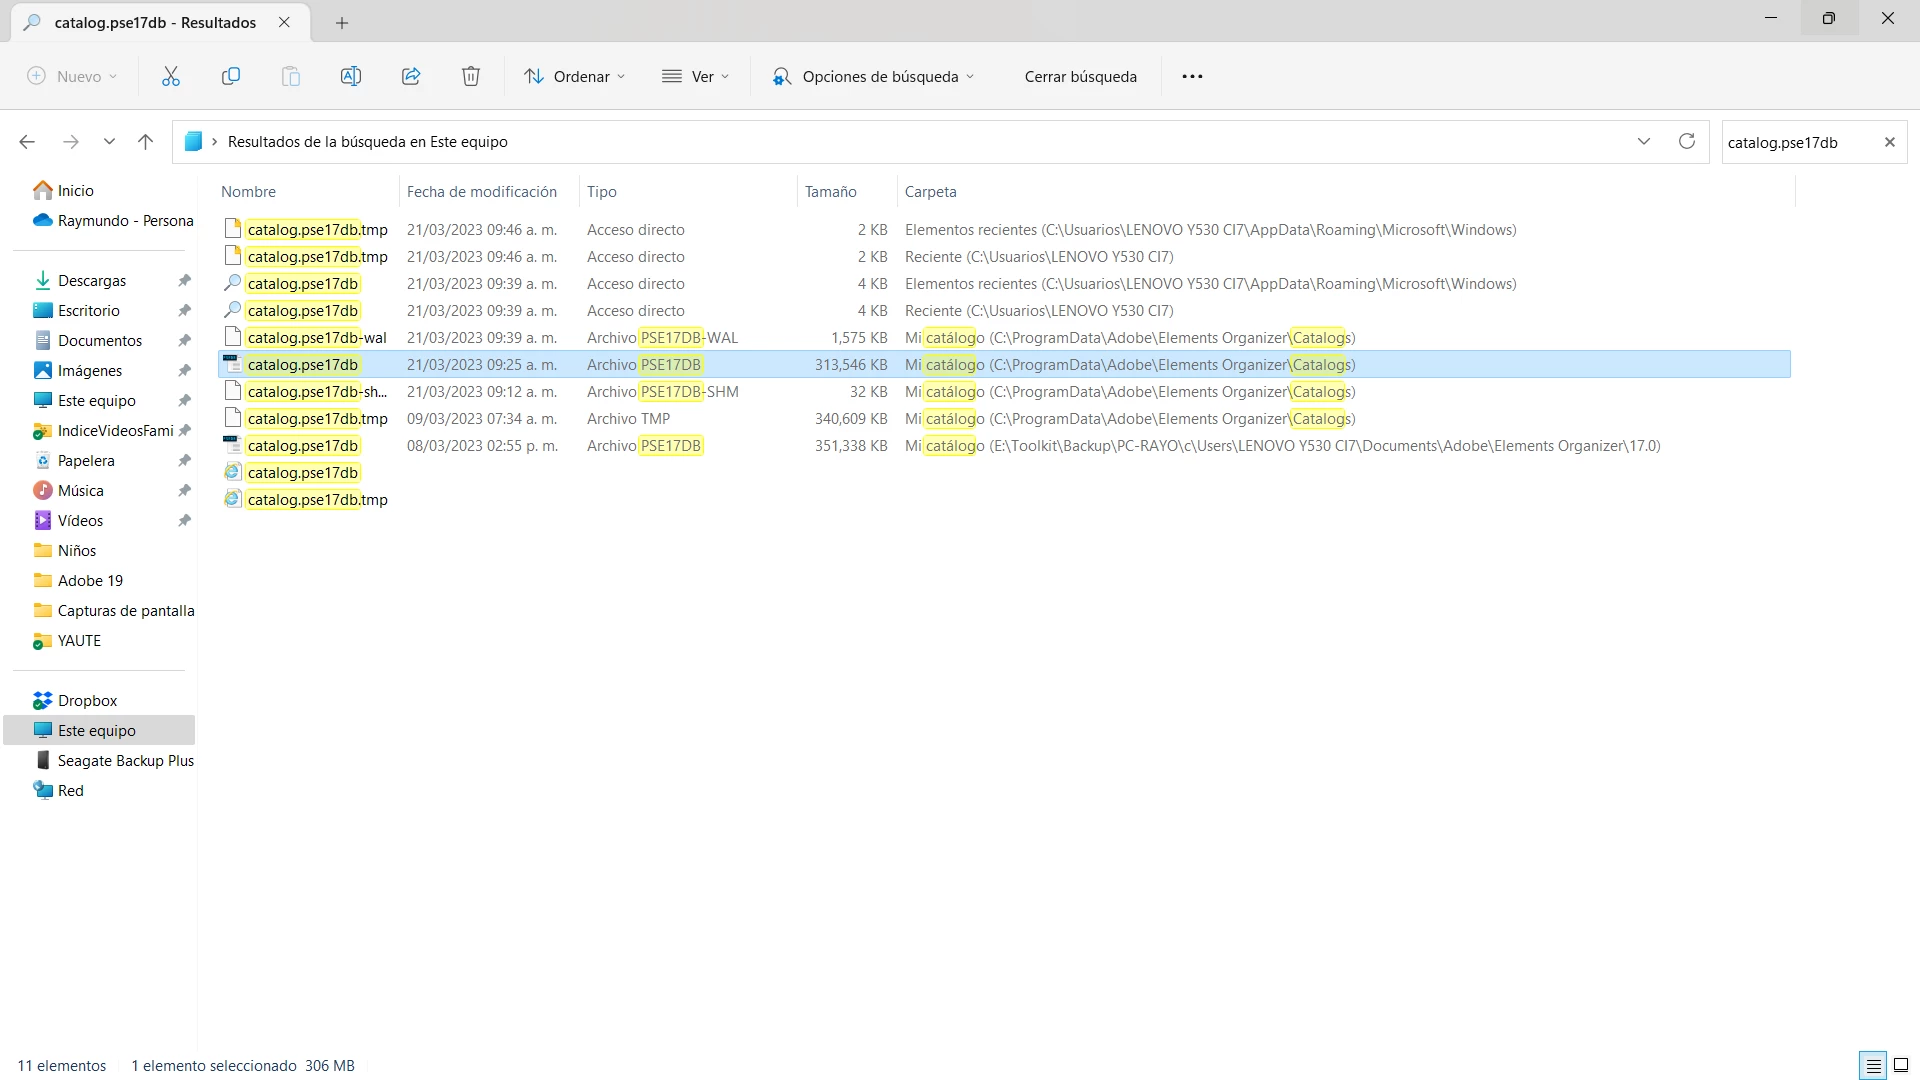Switch to large thumbnails view layout
The image size is (1920, 1080).
pyautogui.click(x=1901, y=1066)
